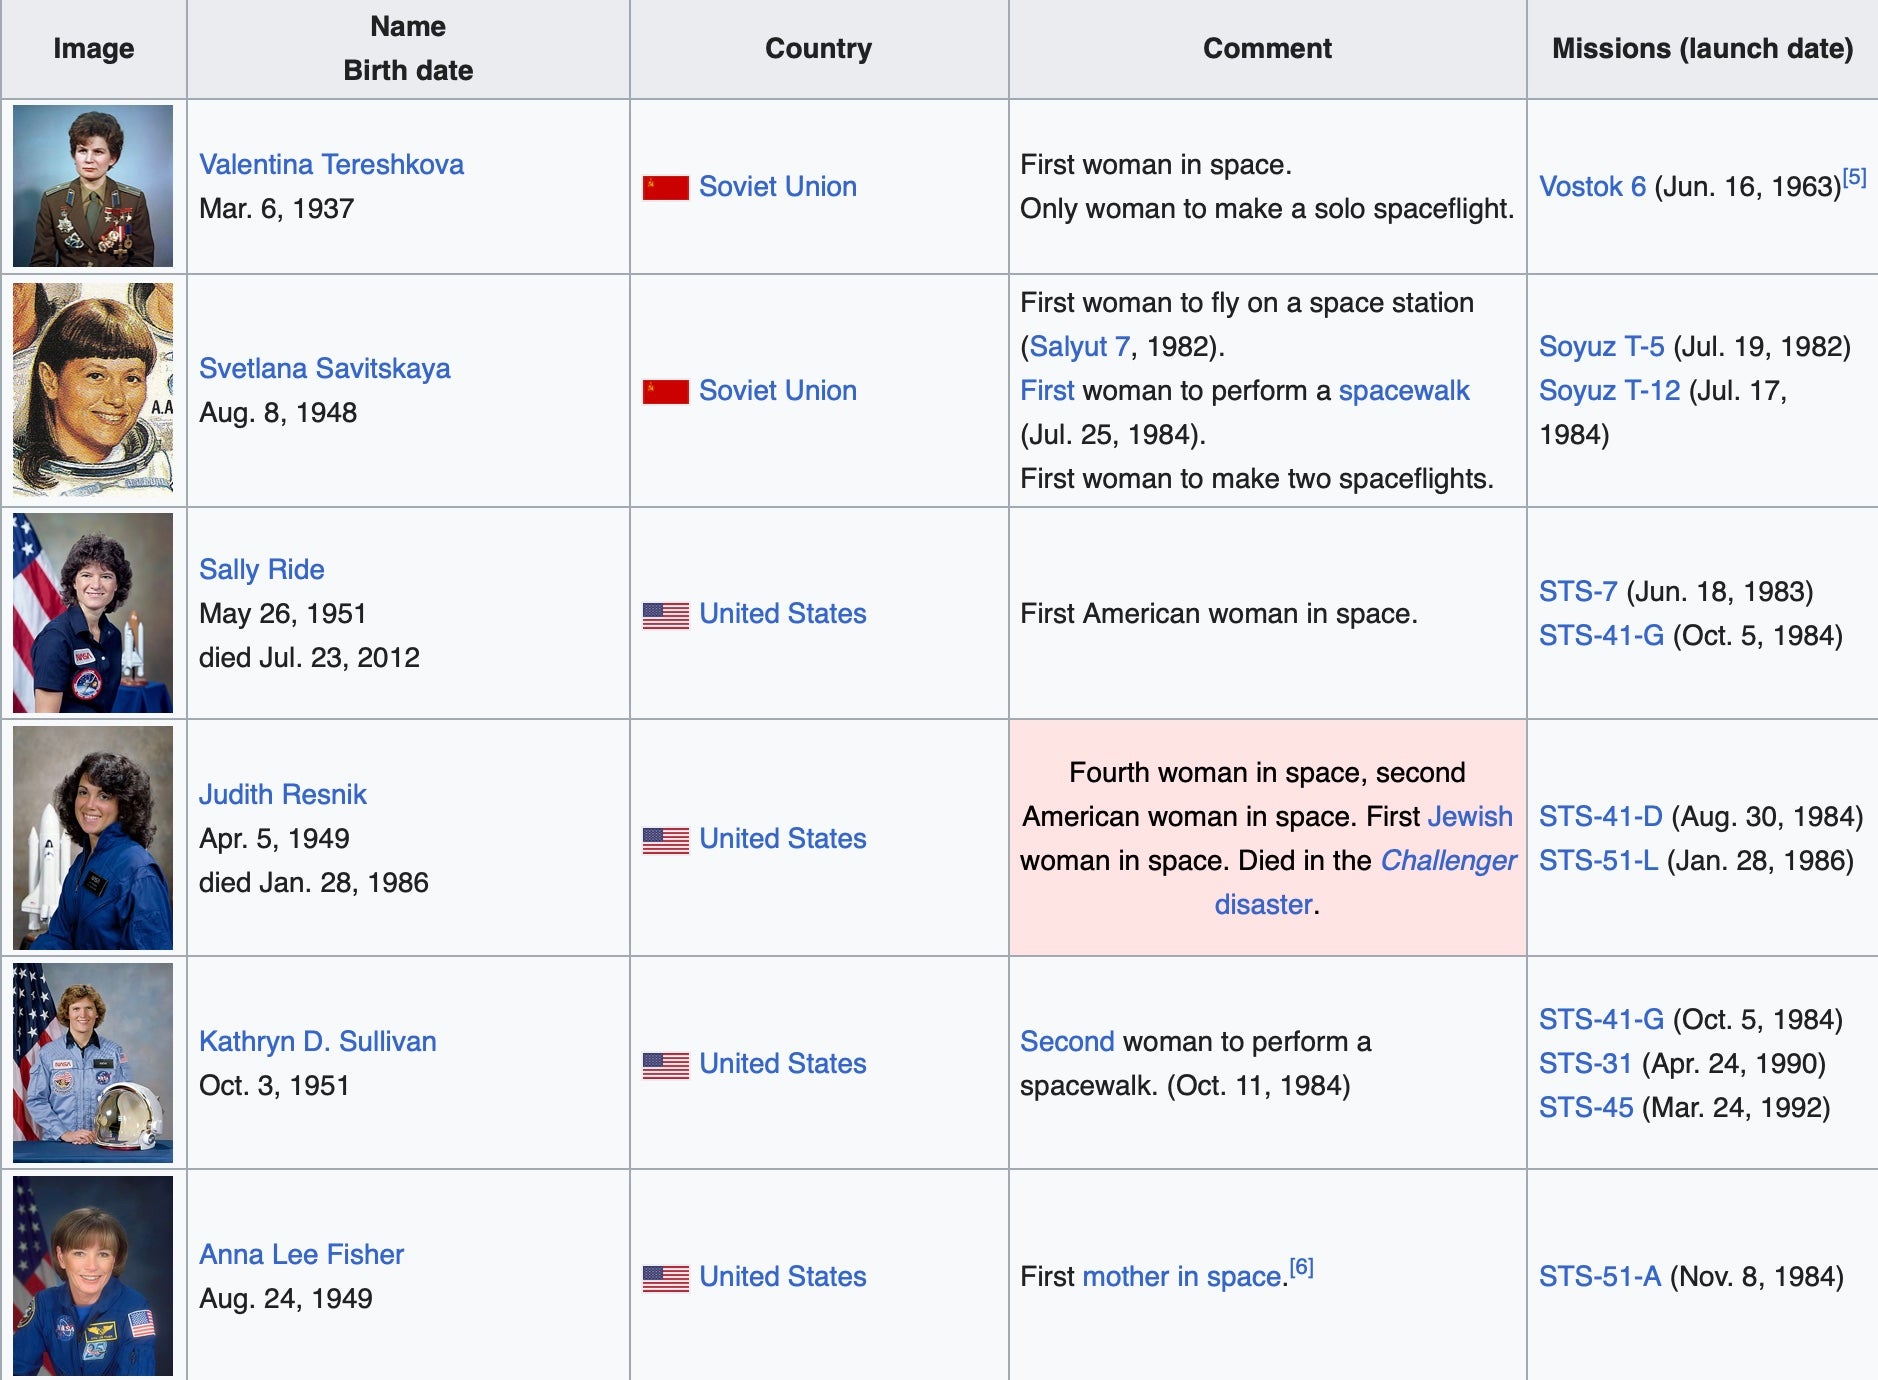The width and height of the screenshot is (1878, 1380).
Task: Open the Sally Ride article link
Action: tap(261, 569)
